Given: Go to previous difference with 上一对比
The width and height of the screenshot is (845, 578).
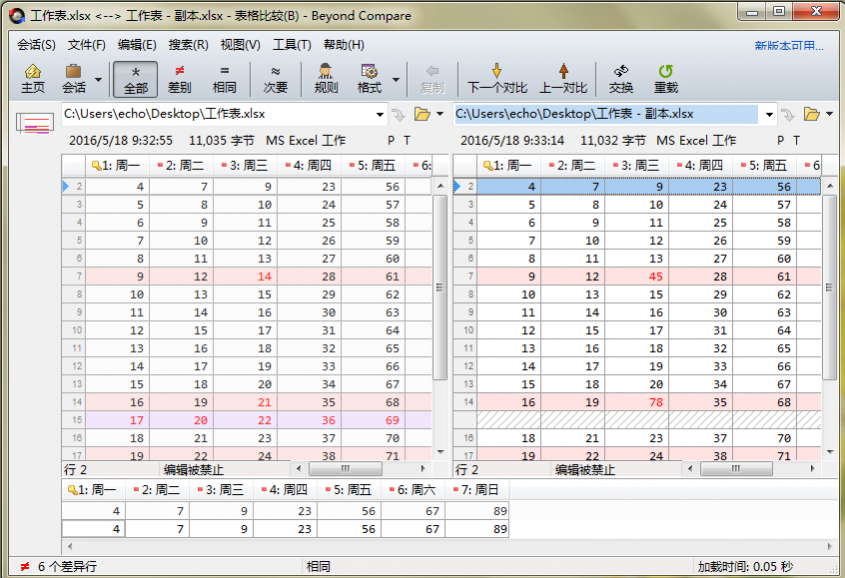Looking at the screenshot, I should [x=563, y=79].
